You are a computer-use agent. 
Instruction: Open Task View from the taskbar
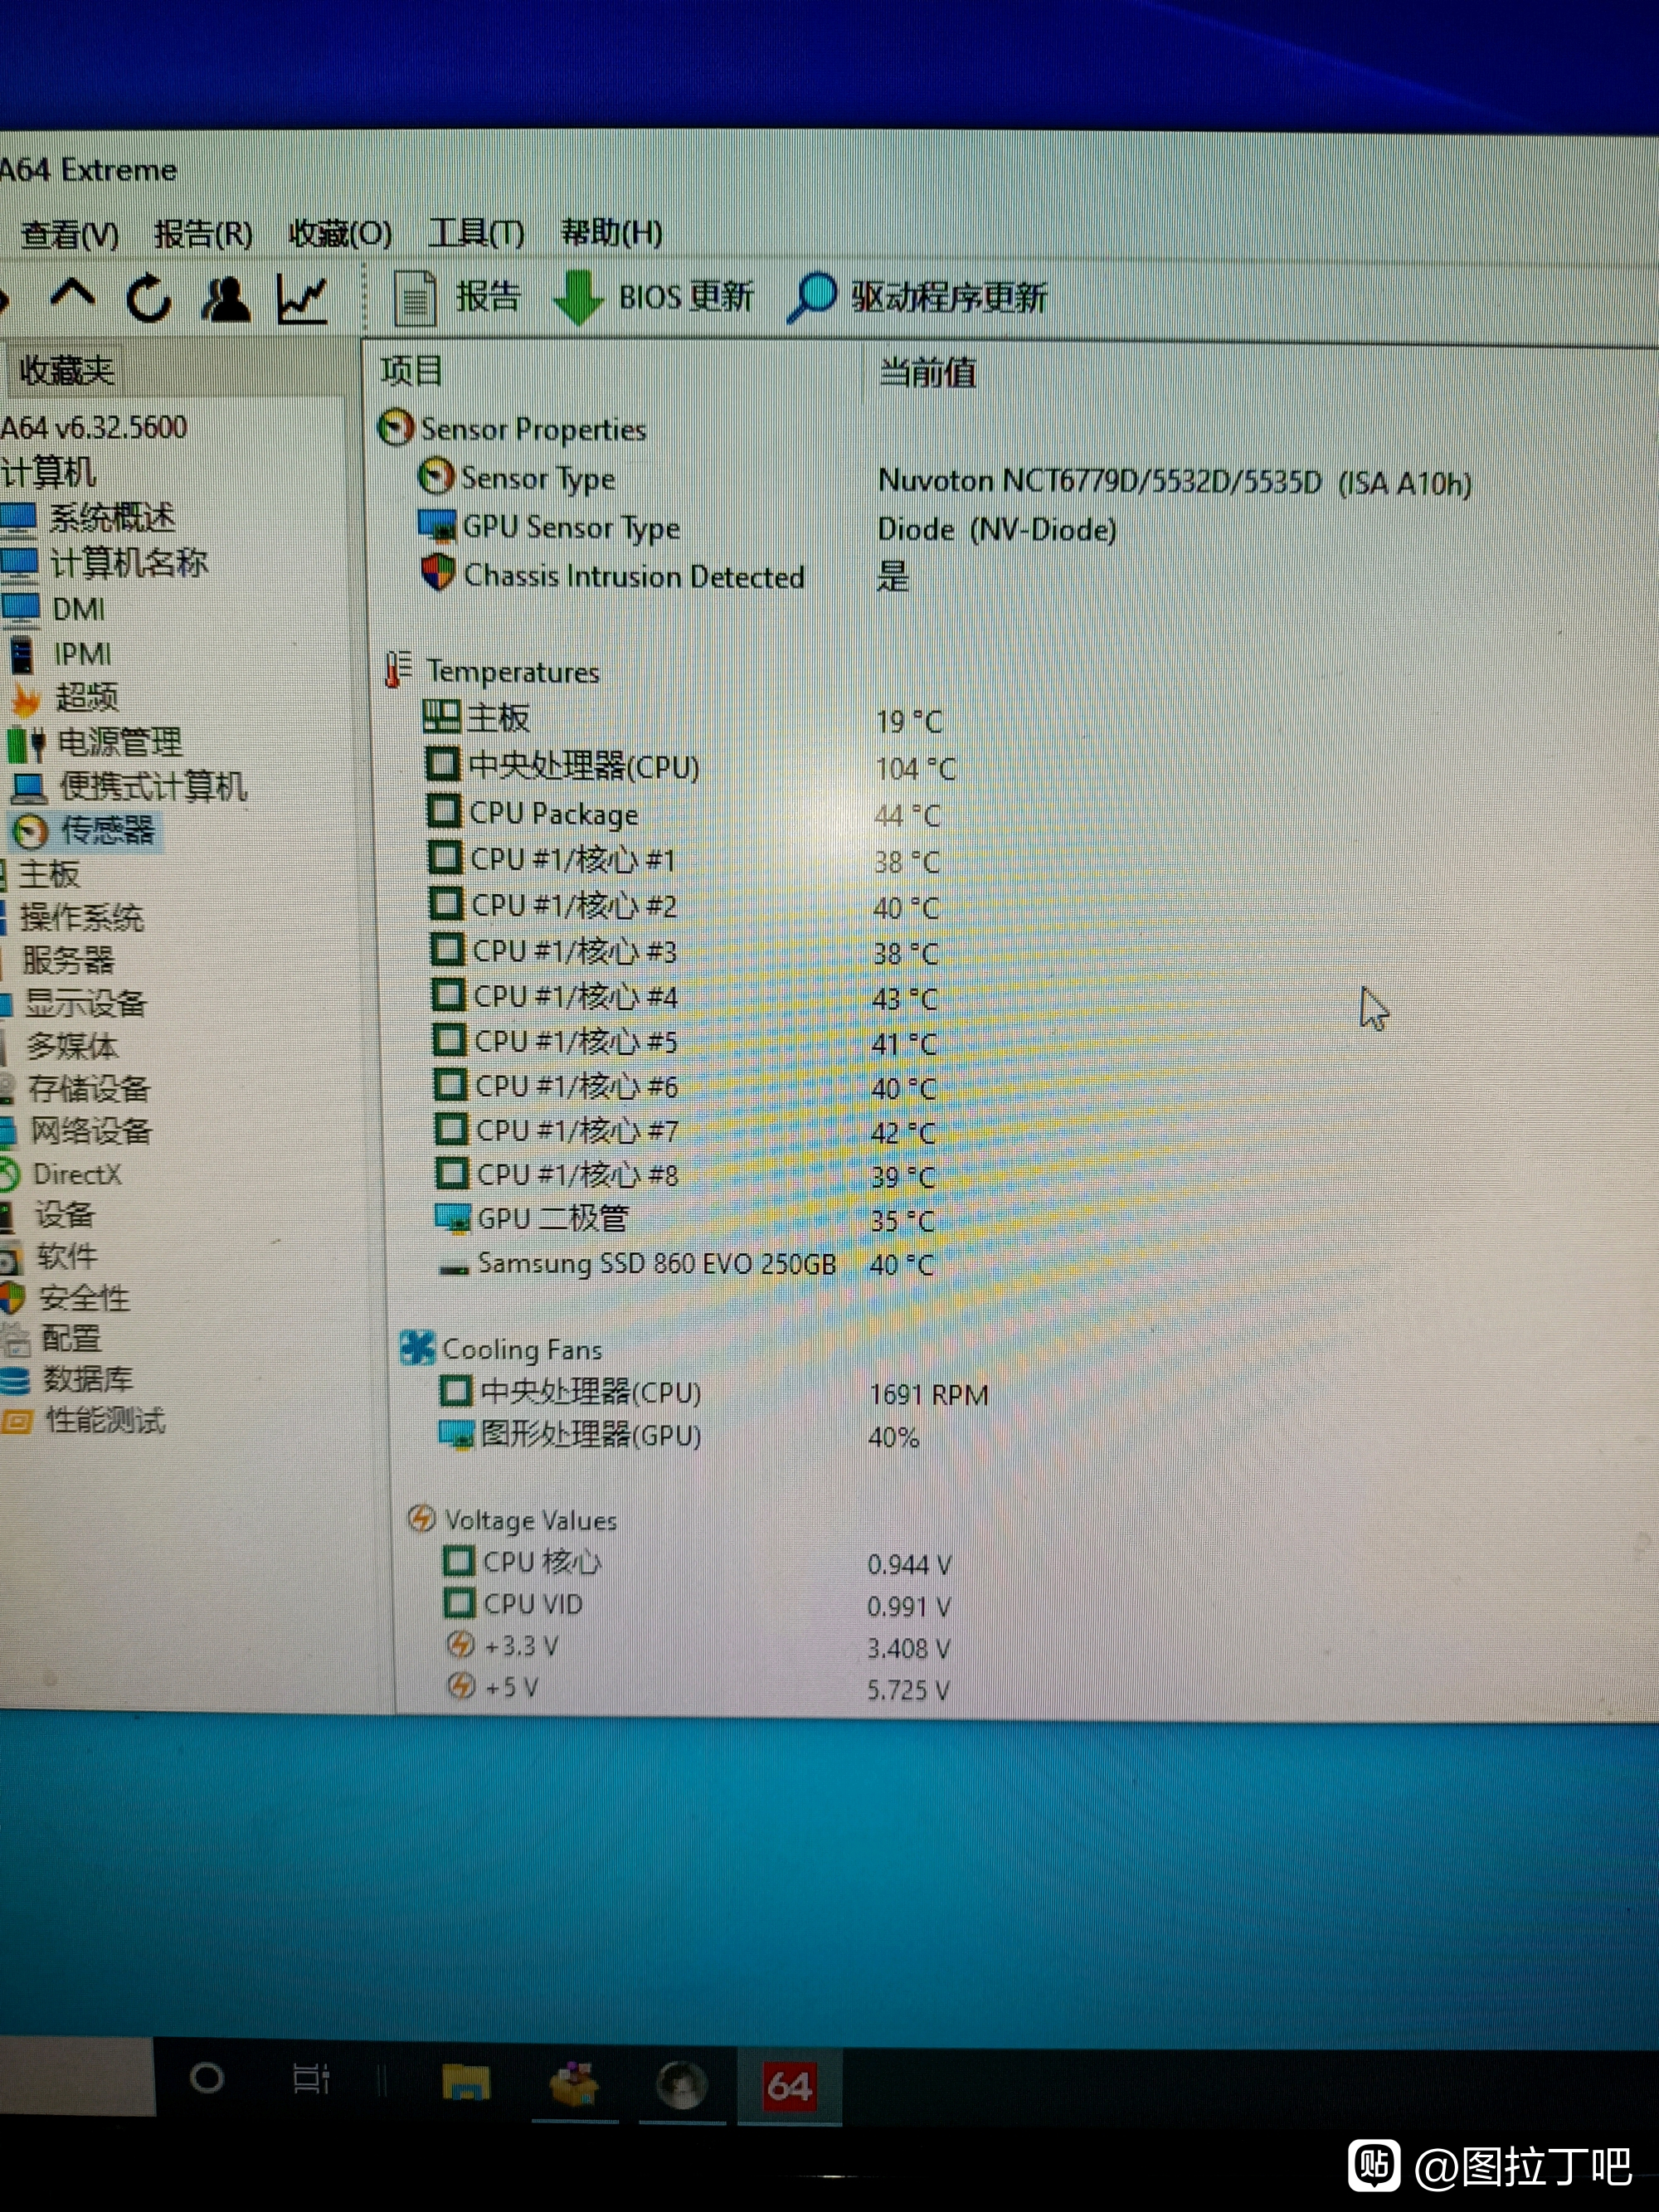310,2080
